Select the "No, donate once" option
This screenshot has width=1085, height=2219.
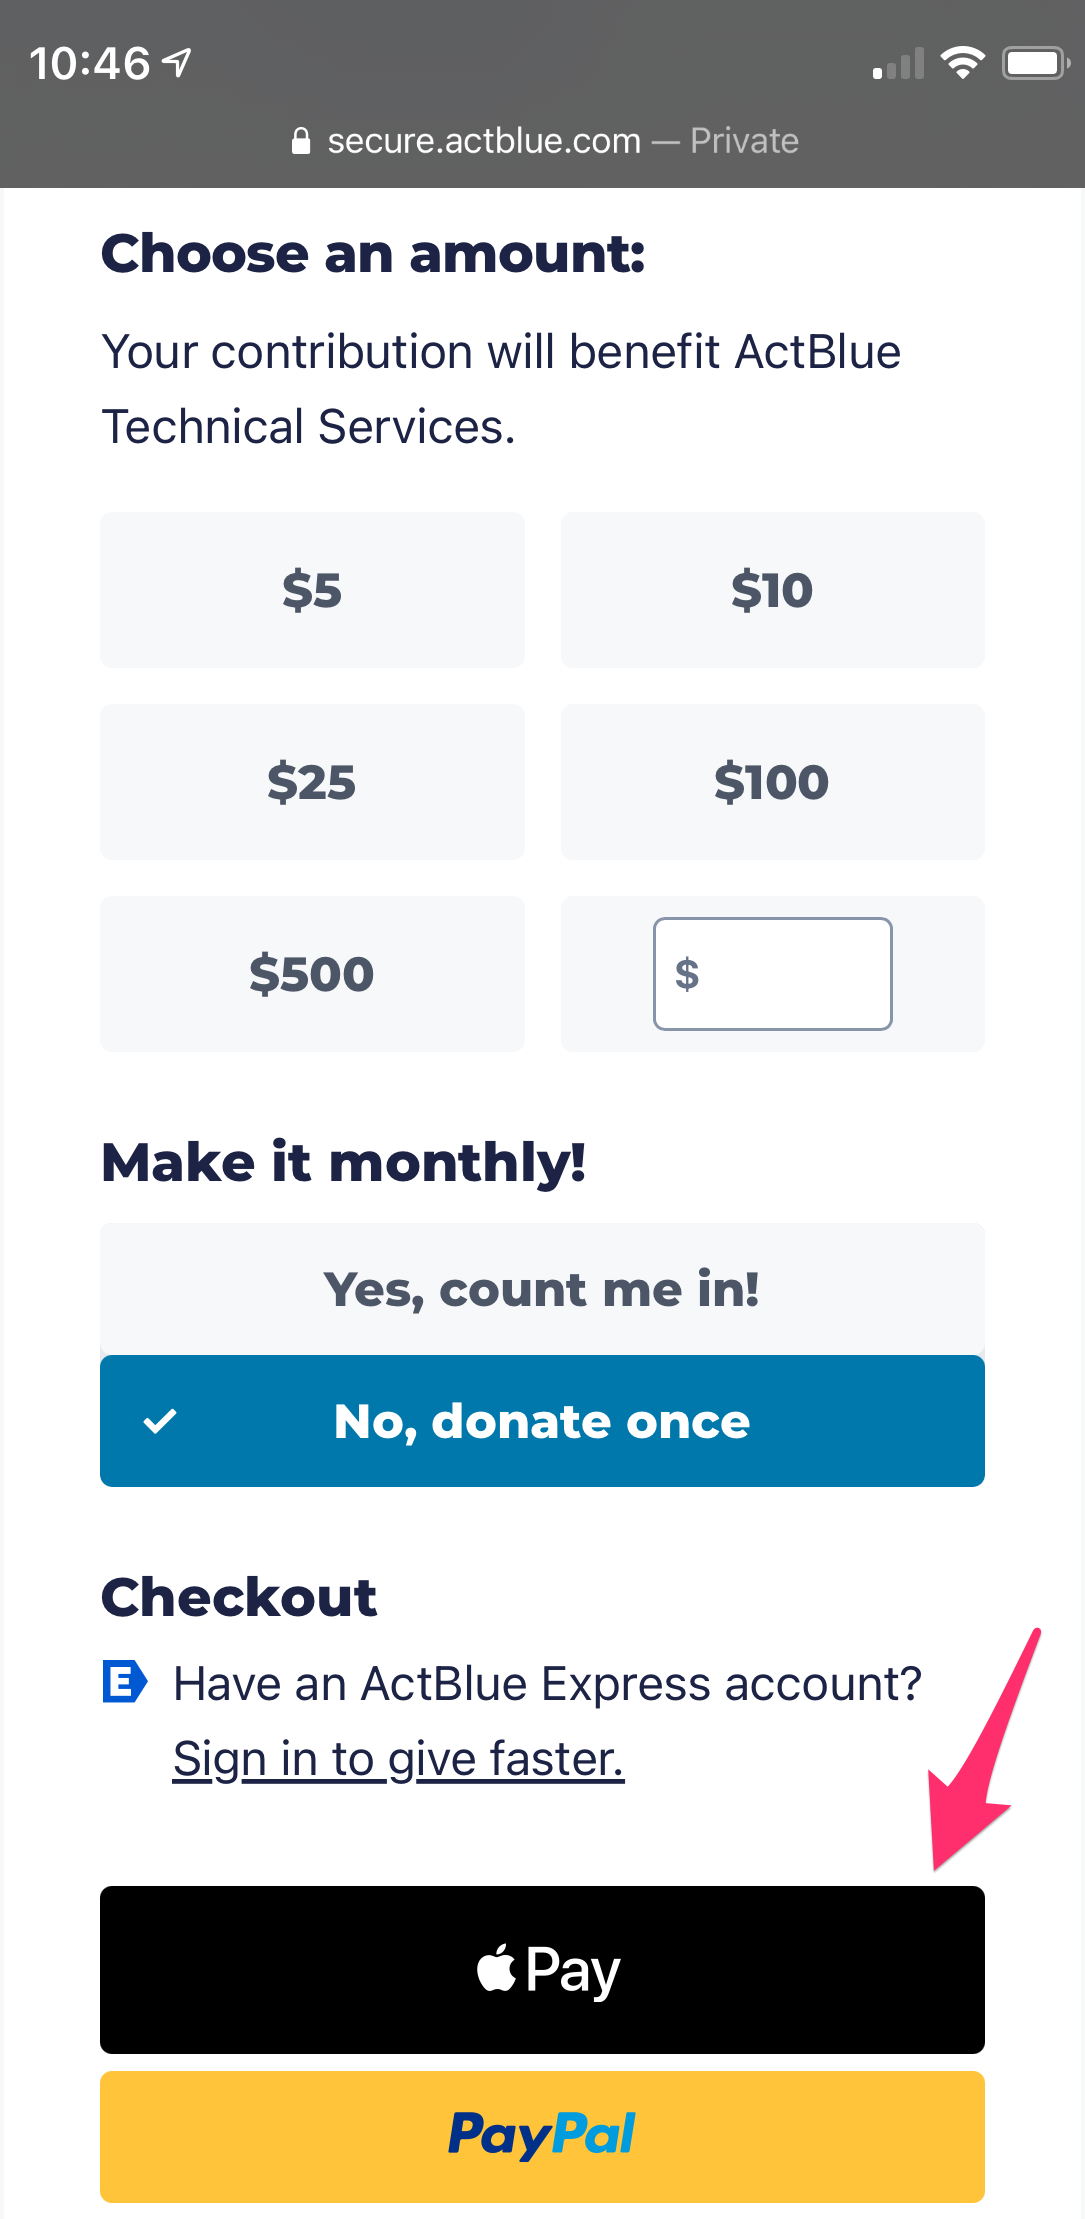542,1421
